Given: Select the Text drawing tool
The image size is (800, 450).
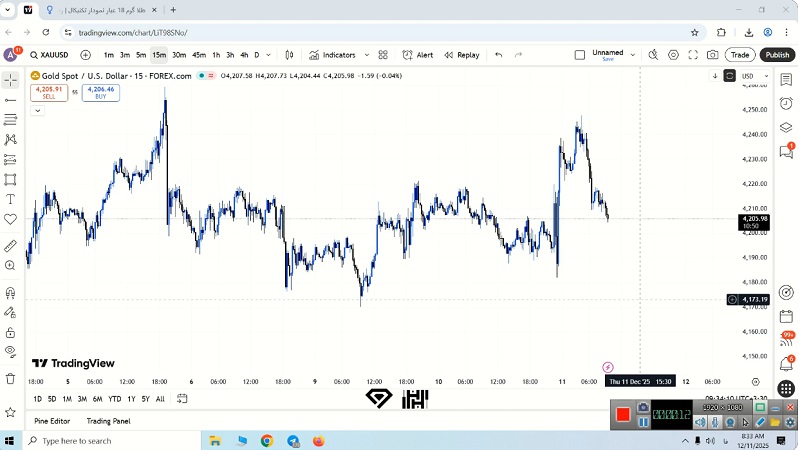Looking at the screenshot, I should click(x=11, y=199).
